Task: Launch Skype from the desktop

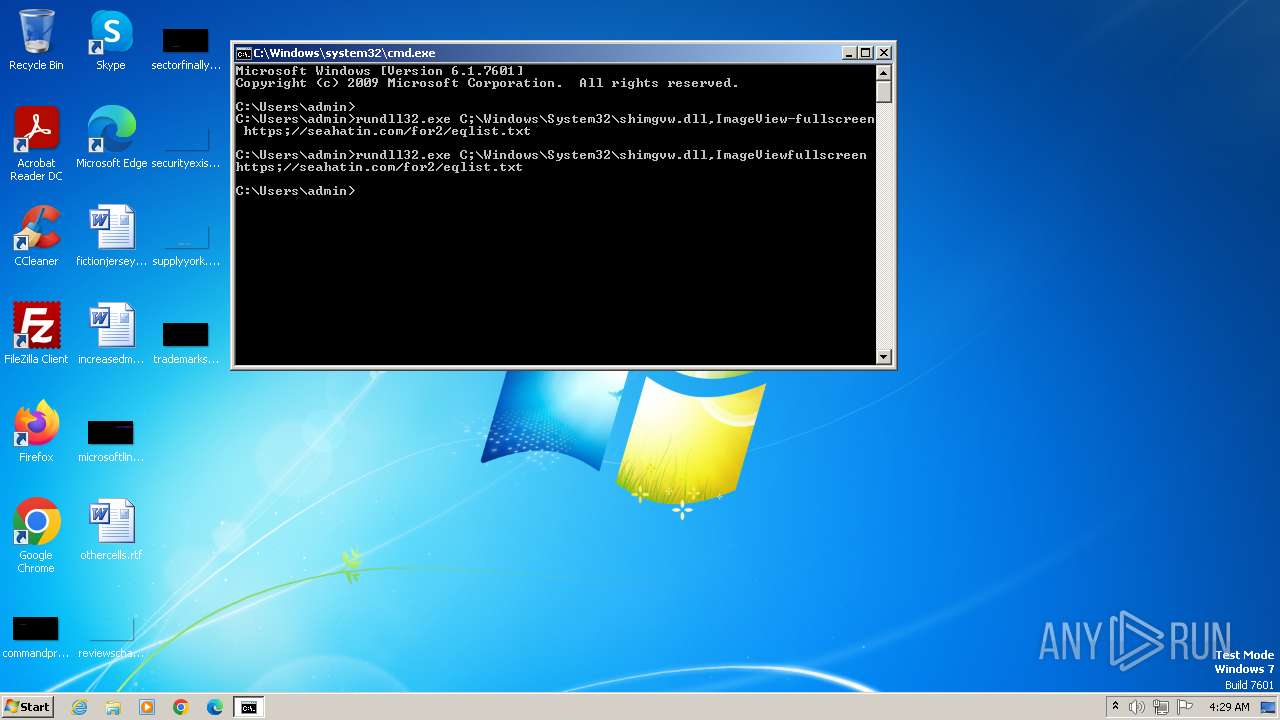Action: point(111,41)
